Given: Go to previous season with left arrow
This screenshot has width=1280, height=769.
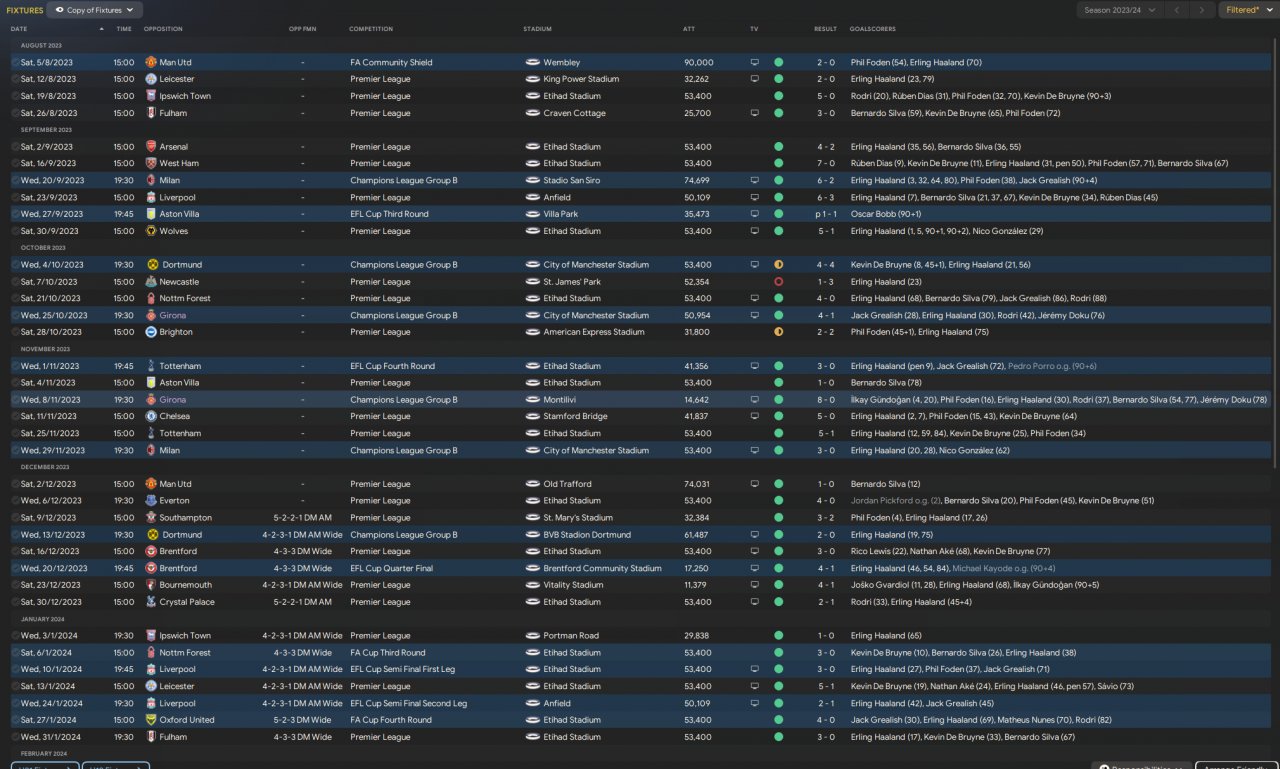Looking at the screenshot, I should pyautogui.click(x=1178, y=10).
